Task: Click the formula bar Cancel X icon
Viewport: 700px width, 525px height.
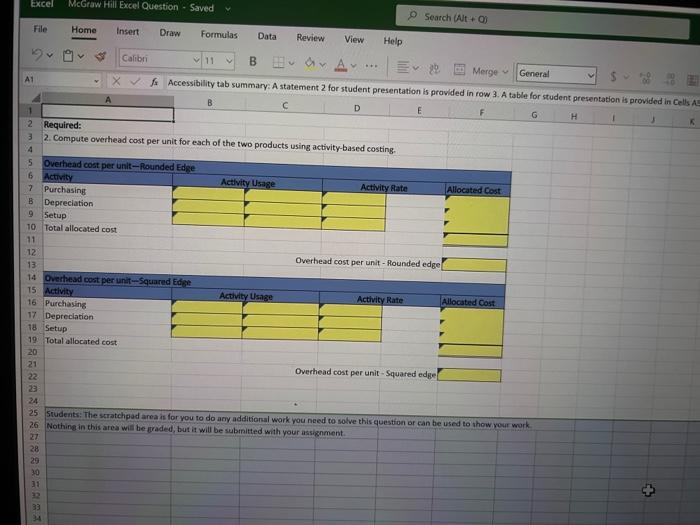Action: tap(116, 81)
